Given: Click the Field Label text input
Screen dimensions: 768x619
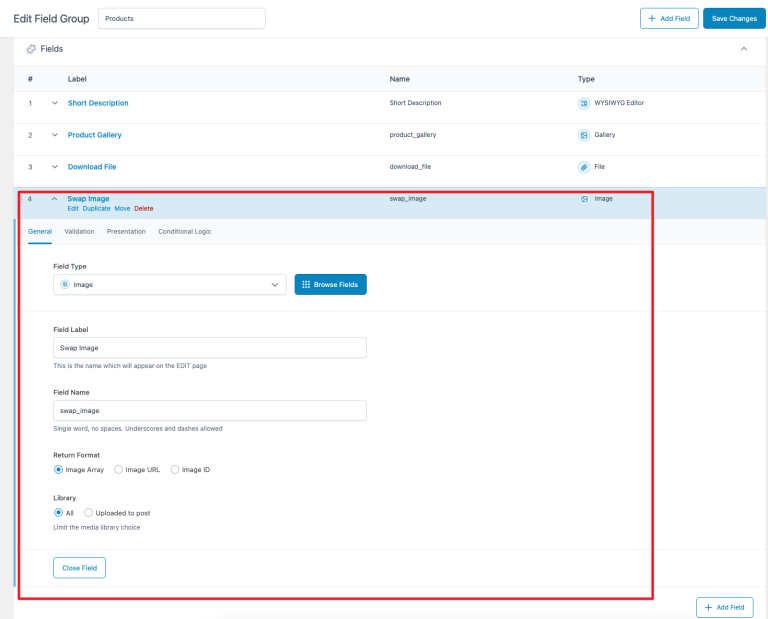Looking at the screenshot, I should [209, 348].
